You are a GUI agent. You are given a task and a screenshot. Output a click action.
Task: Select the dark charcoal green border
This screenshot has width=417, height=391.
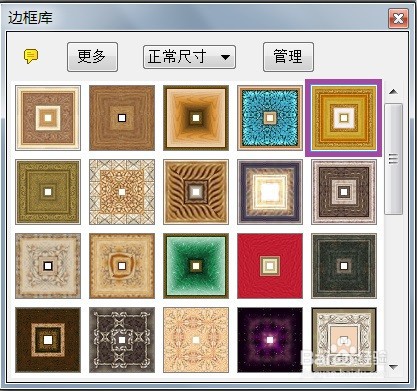[344, 266]
